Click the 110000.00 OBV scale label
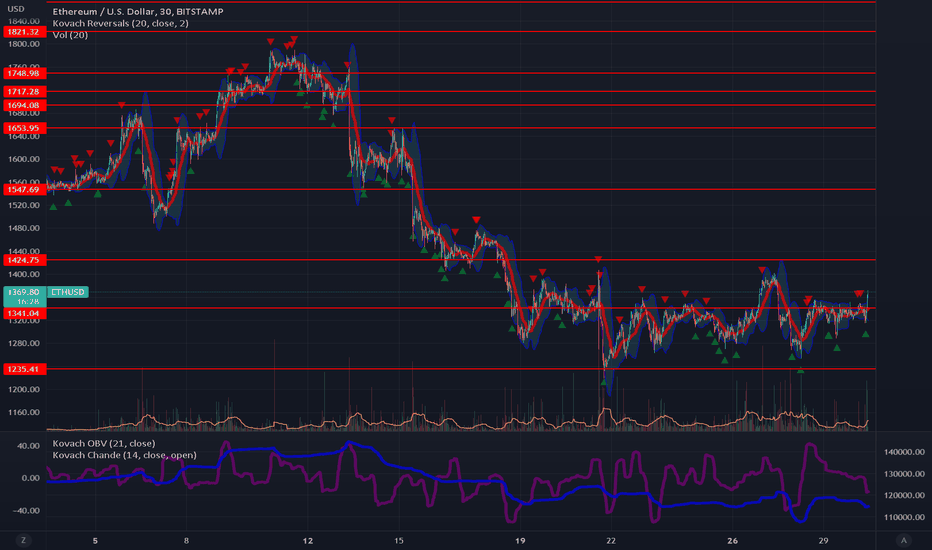932x550 pixels. pyautogui.click(x=904, y=517)
